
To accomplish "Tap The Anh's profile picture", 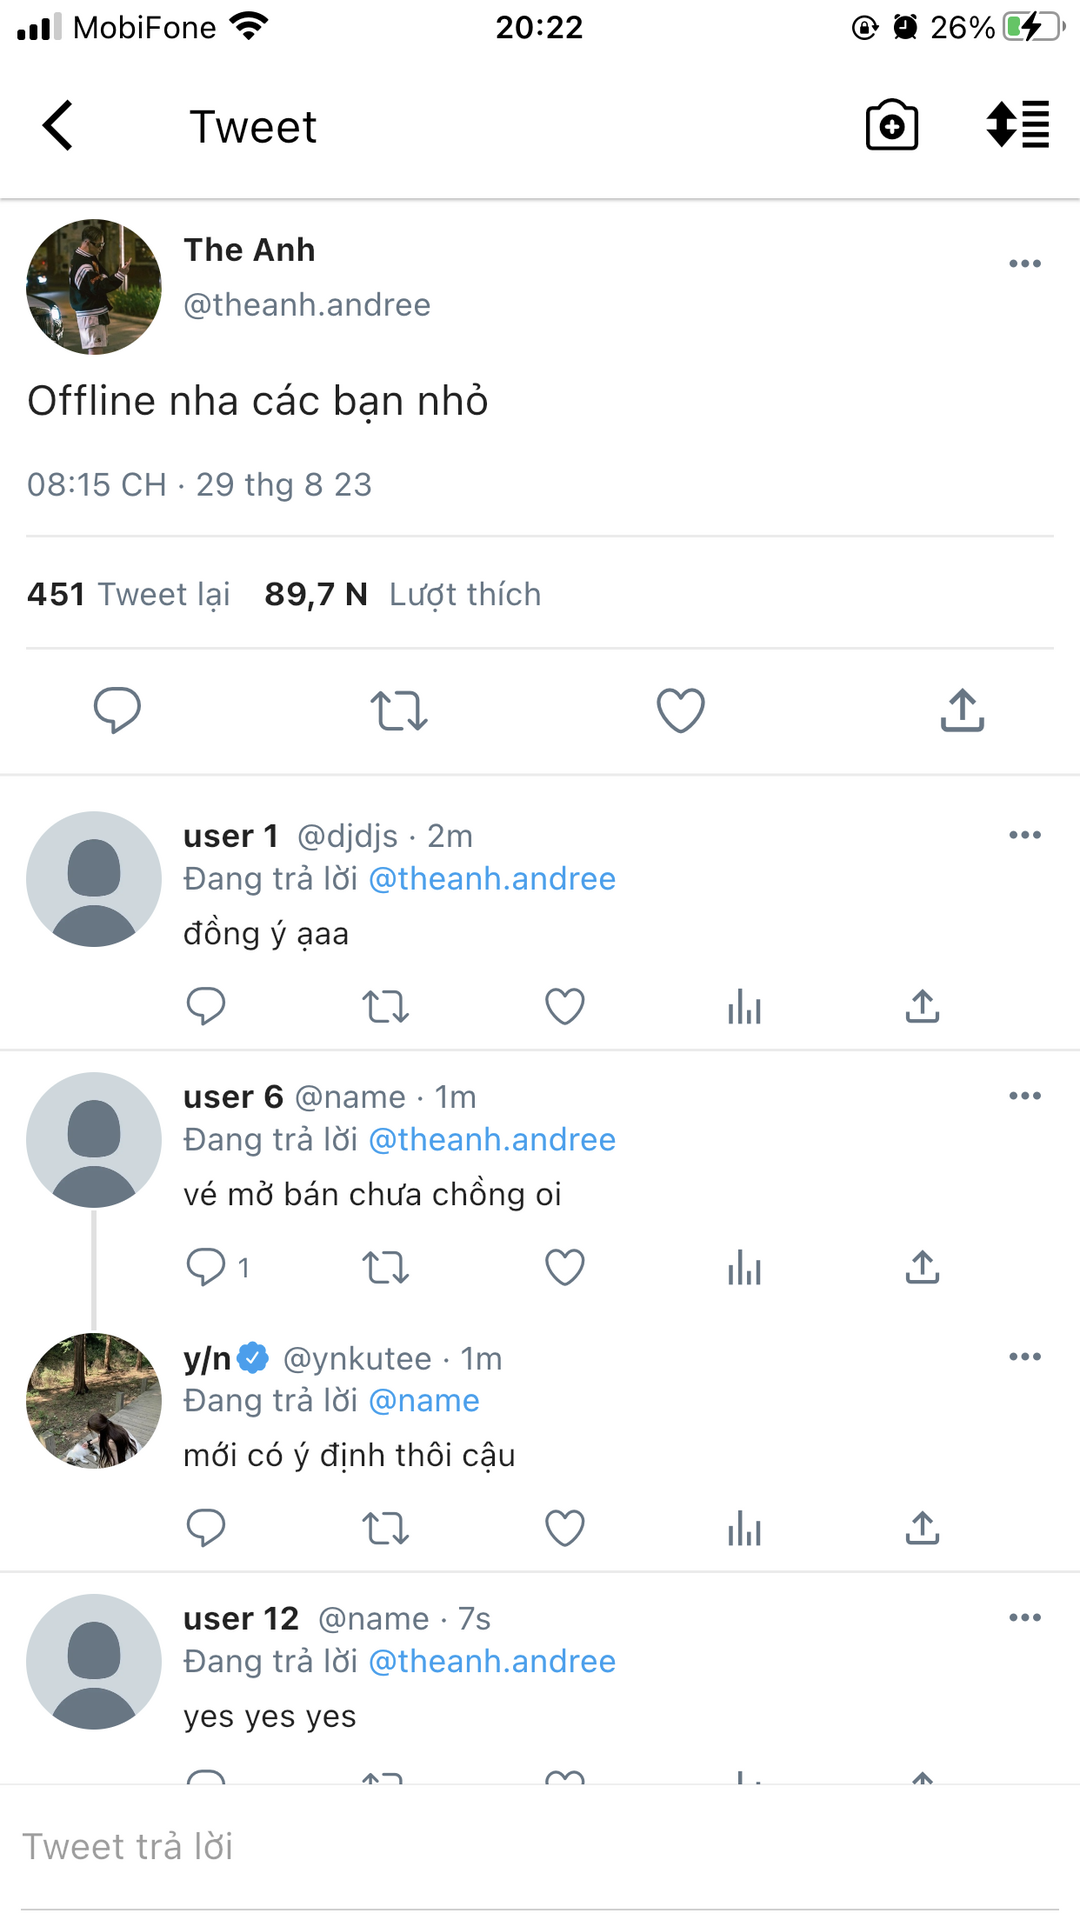I will (94, 287).
